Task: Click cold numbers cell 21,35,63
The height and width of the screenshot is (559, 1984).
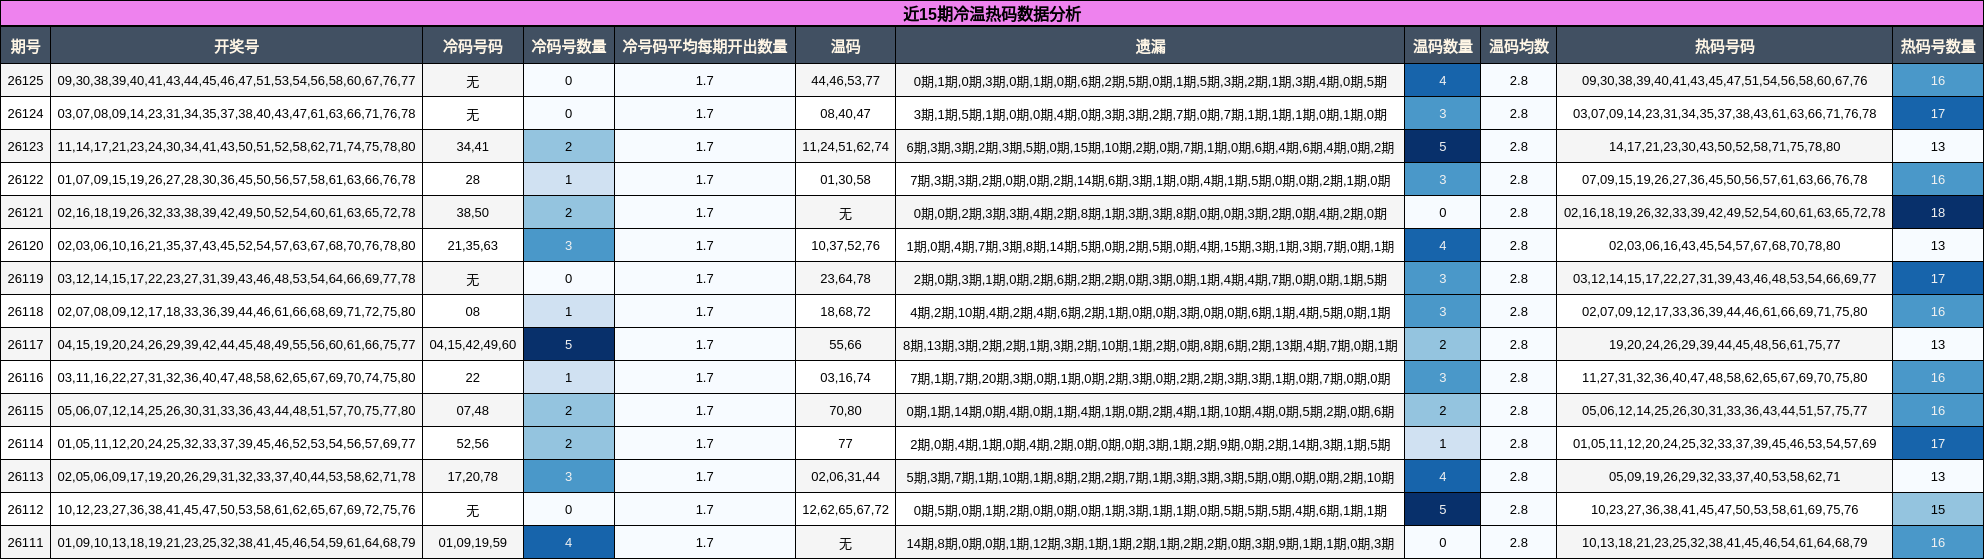Action: click(473, 246)
